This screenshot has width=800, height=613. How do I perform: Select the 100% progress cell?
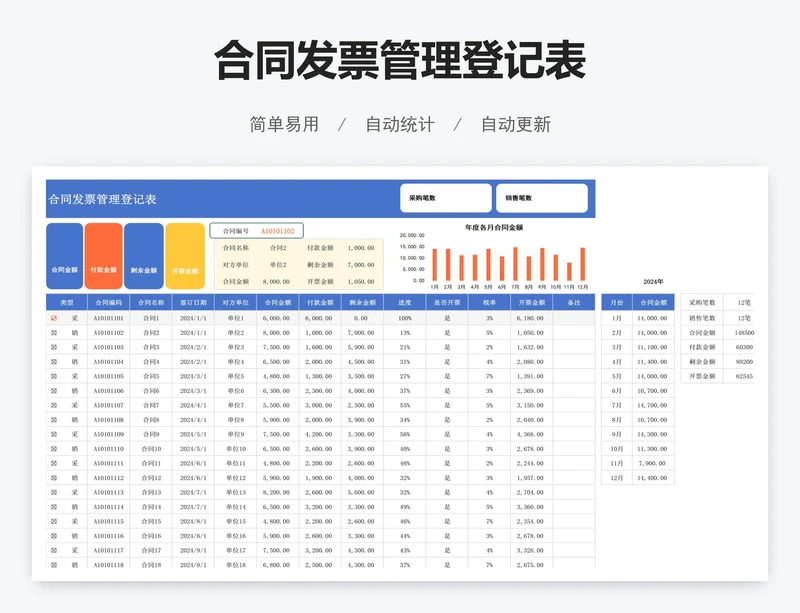(x=405, y=318)
